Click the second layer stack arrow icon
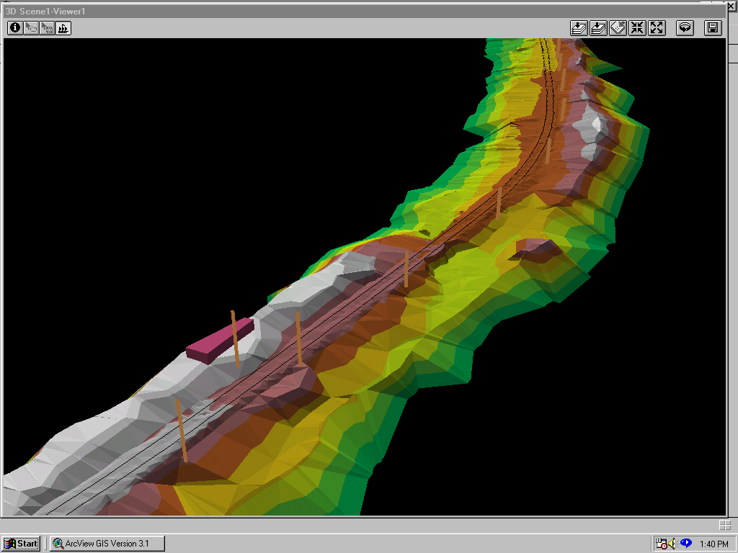This screenshot has width=738, height=553. pos(598,28)
